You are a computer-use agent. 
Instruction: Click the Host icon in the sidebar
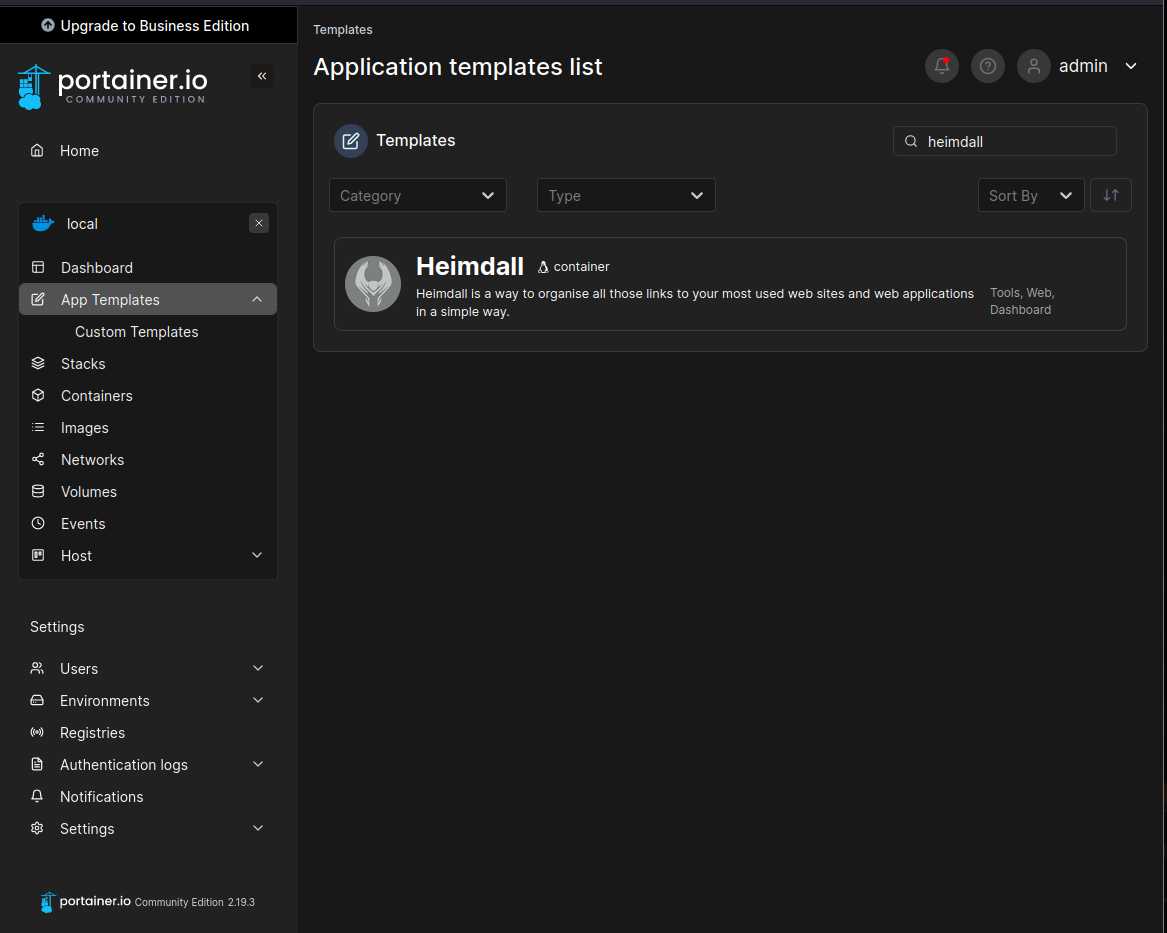(38, 555)
